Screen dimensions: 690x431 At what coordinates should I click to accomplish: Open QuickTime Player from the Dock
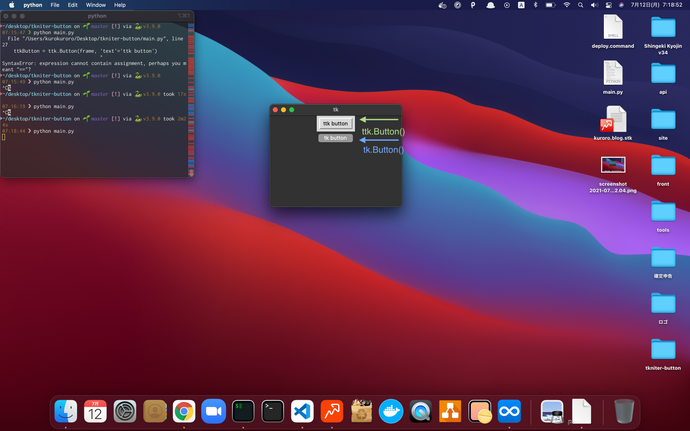(x=421, y=411)
